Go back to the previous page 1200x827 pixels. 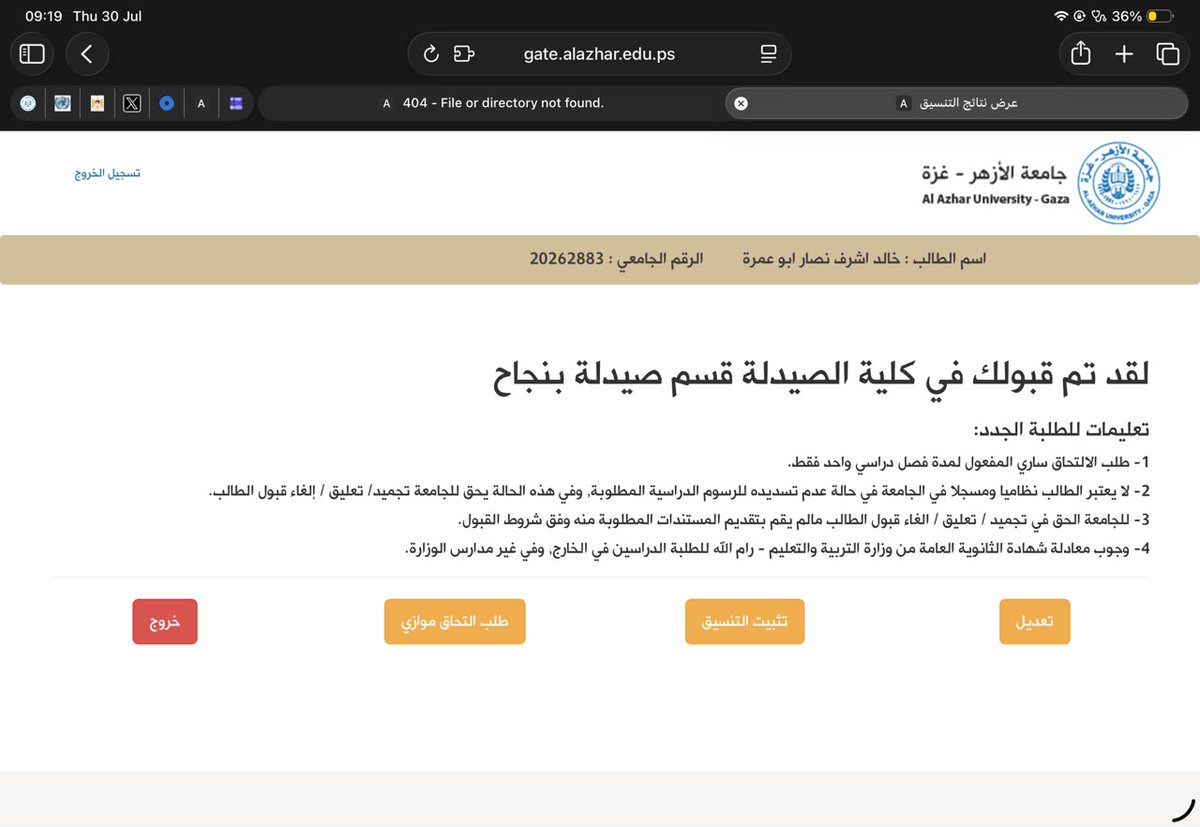coord(87,54)
